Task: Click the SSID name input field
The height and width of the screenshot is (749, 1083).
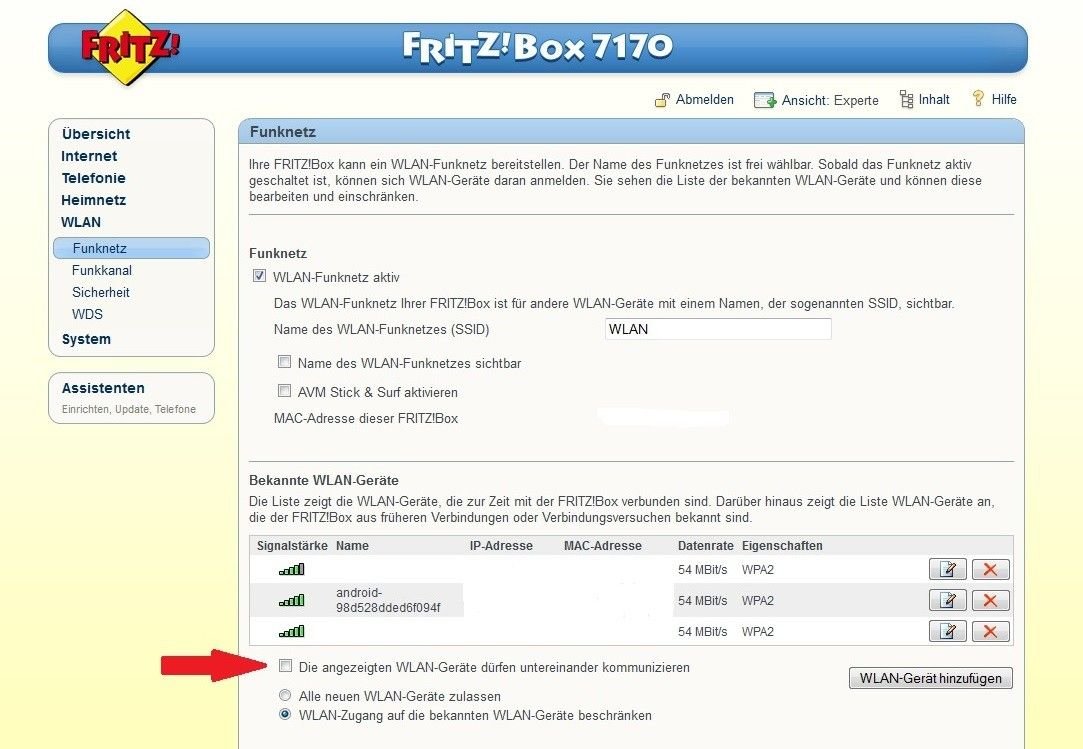Action: click(718, 329)
